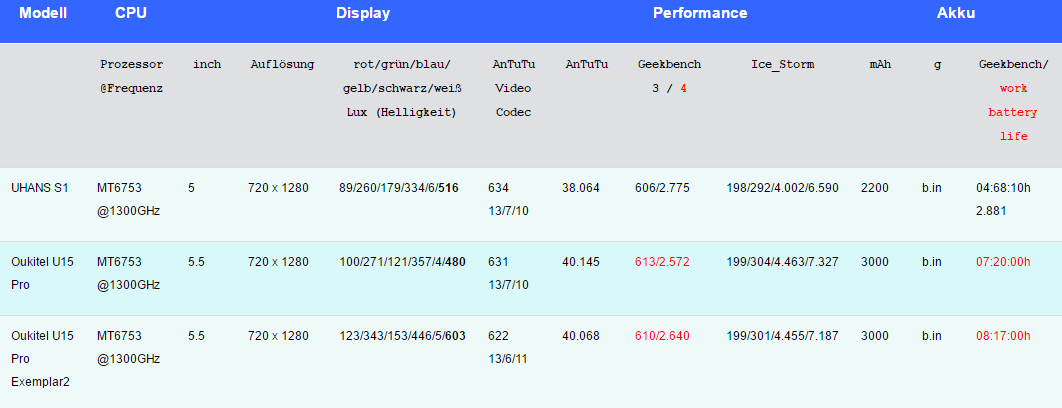This screenshot has height=408, width=1062.
Task: Click MT6753 @1300GHz in the Exemplar2 row
Action: [x=129, y=347]
